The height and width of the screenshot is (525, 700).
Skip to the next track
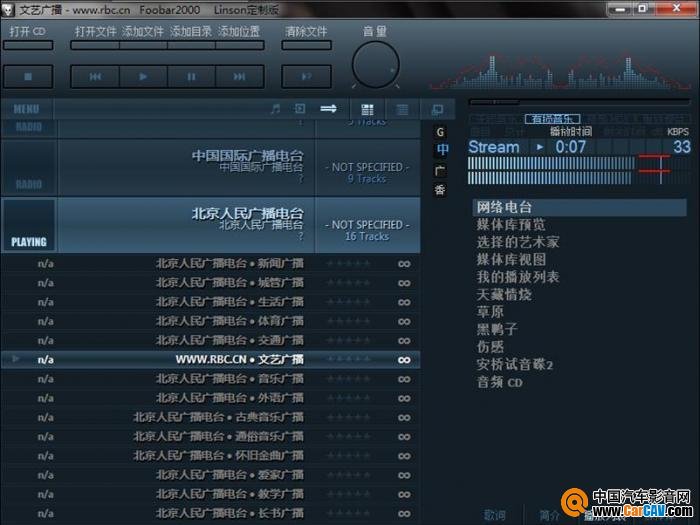coord(240,76)
